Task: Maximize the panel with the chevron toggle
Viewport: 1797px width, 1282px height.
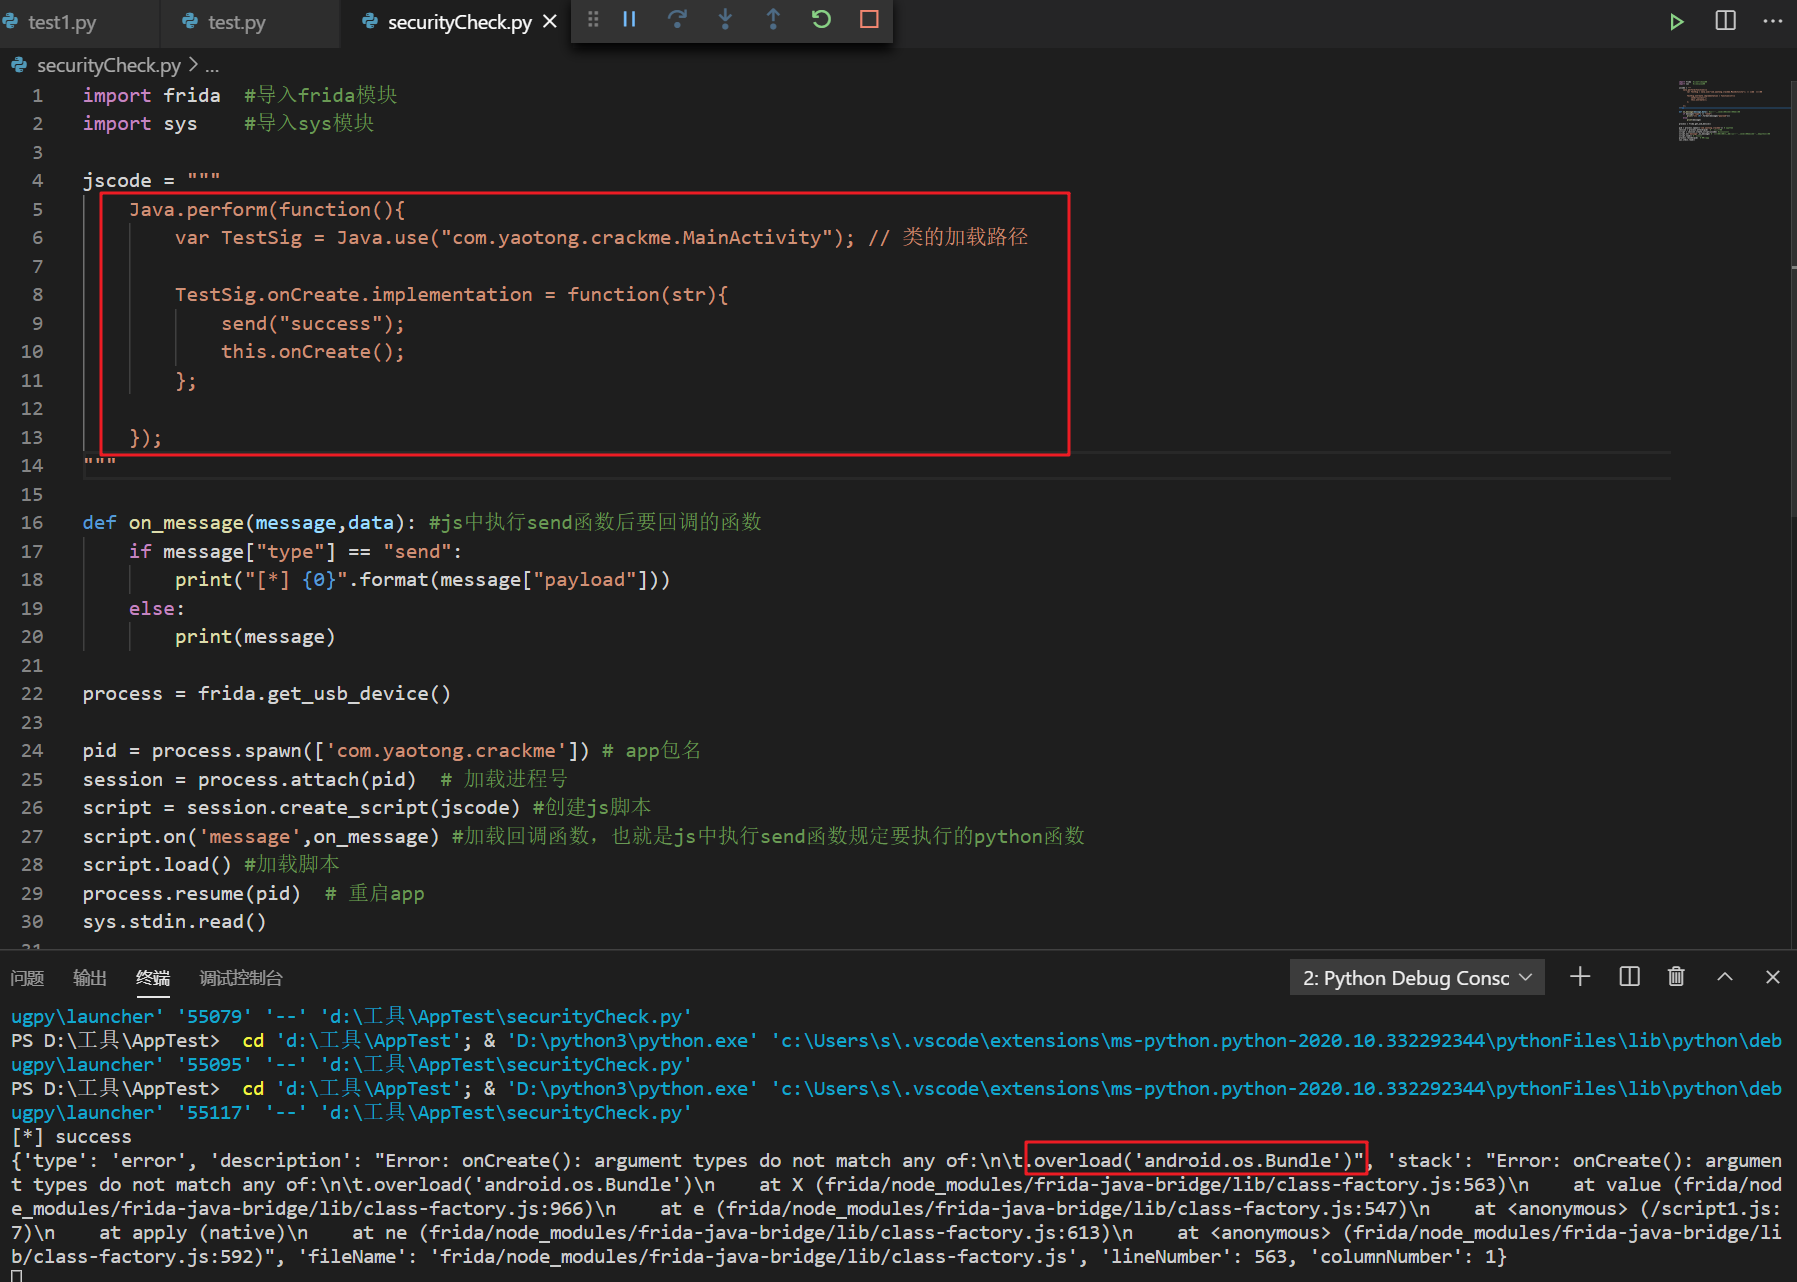Action: pos(1724,977)
